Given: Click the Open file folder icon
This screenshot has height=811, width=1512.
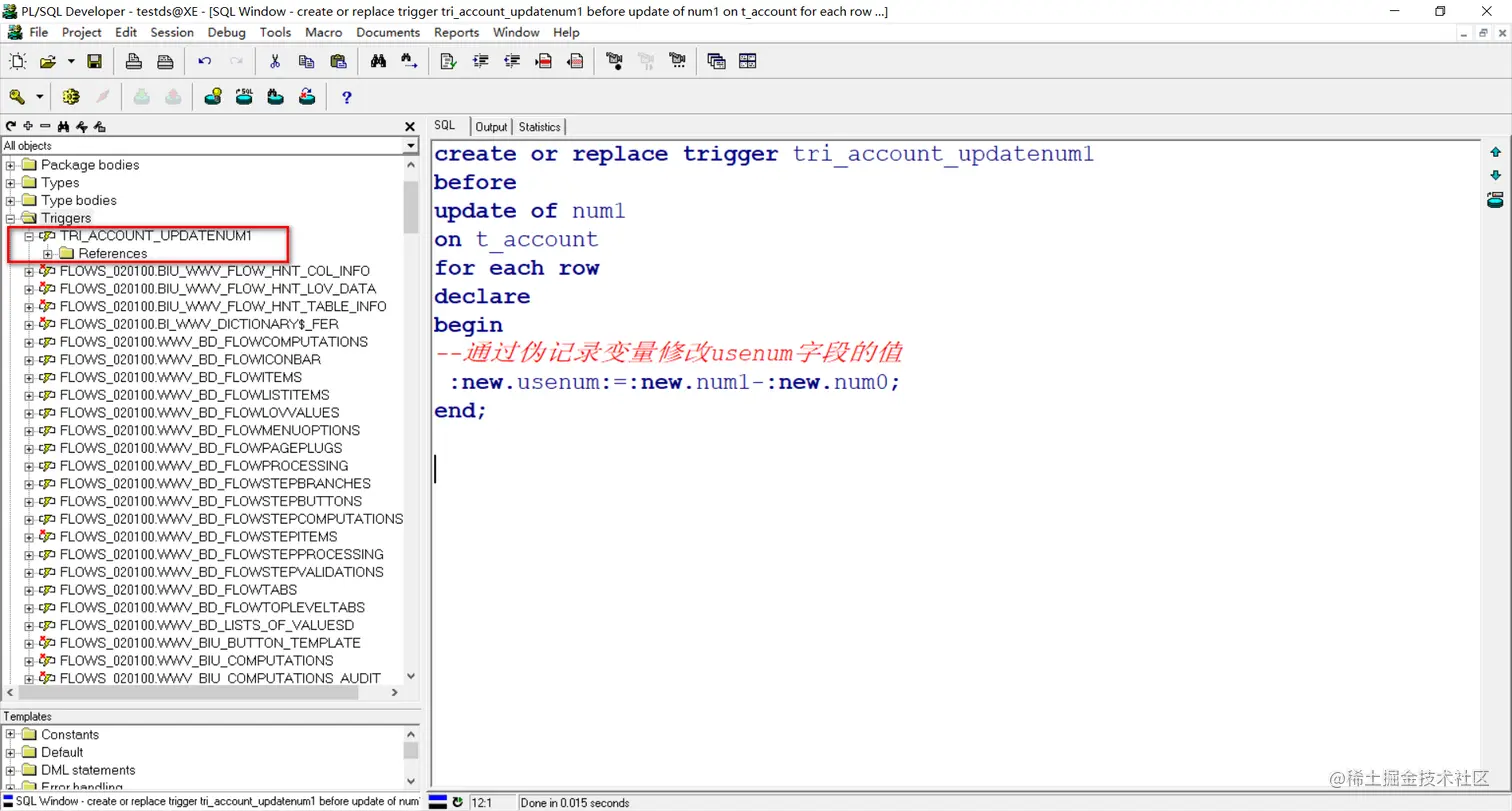Looking at the screenshot, I should click(47, 62).
